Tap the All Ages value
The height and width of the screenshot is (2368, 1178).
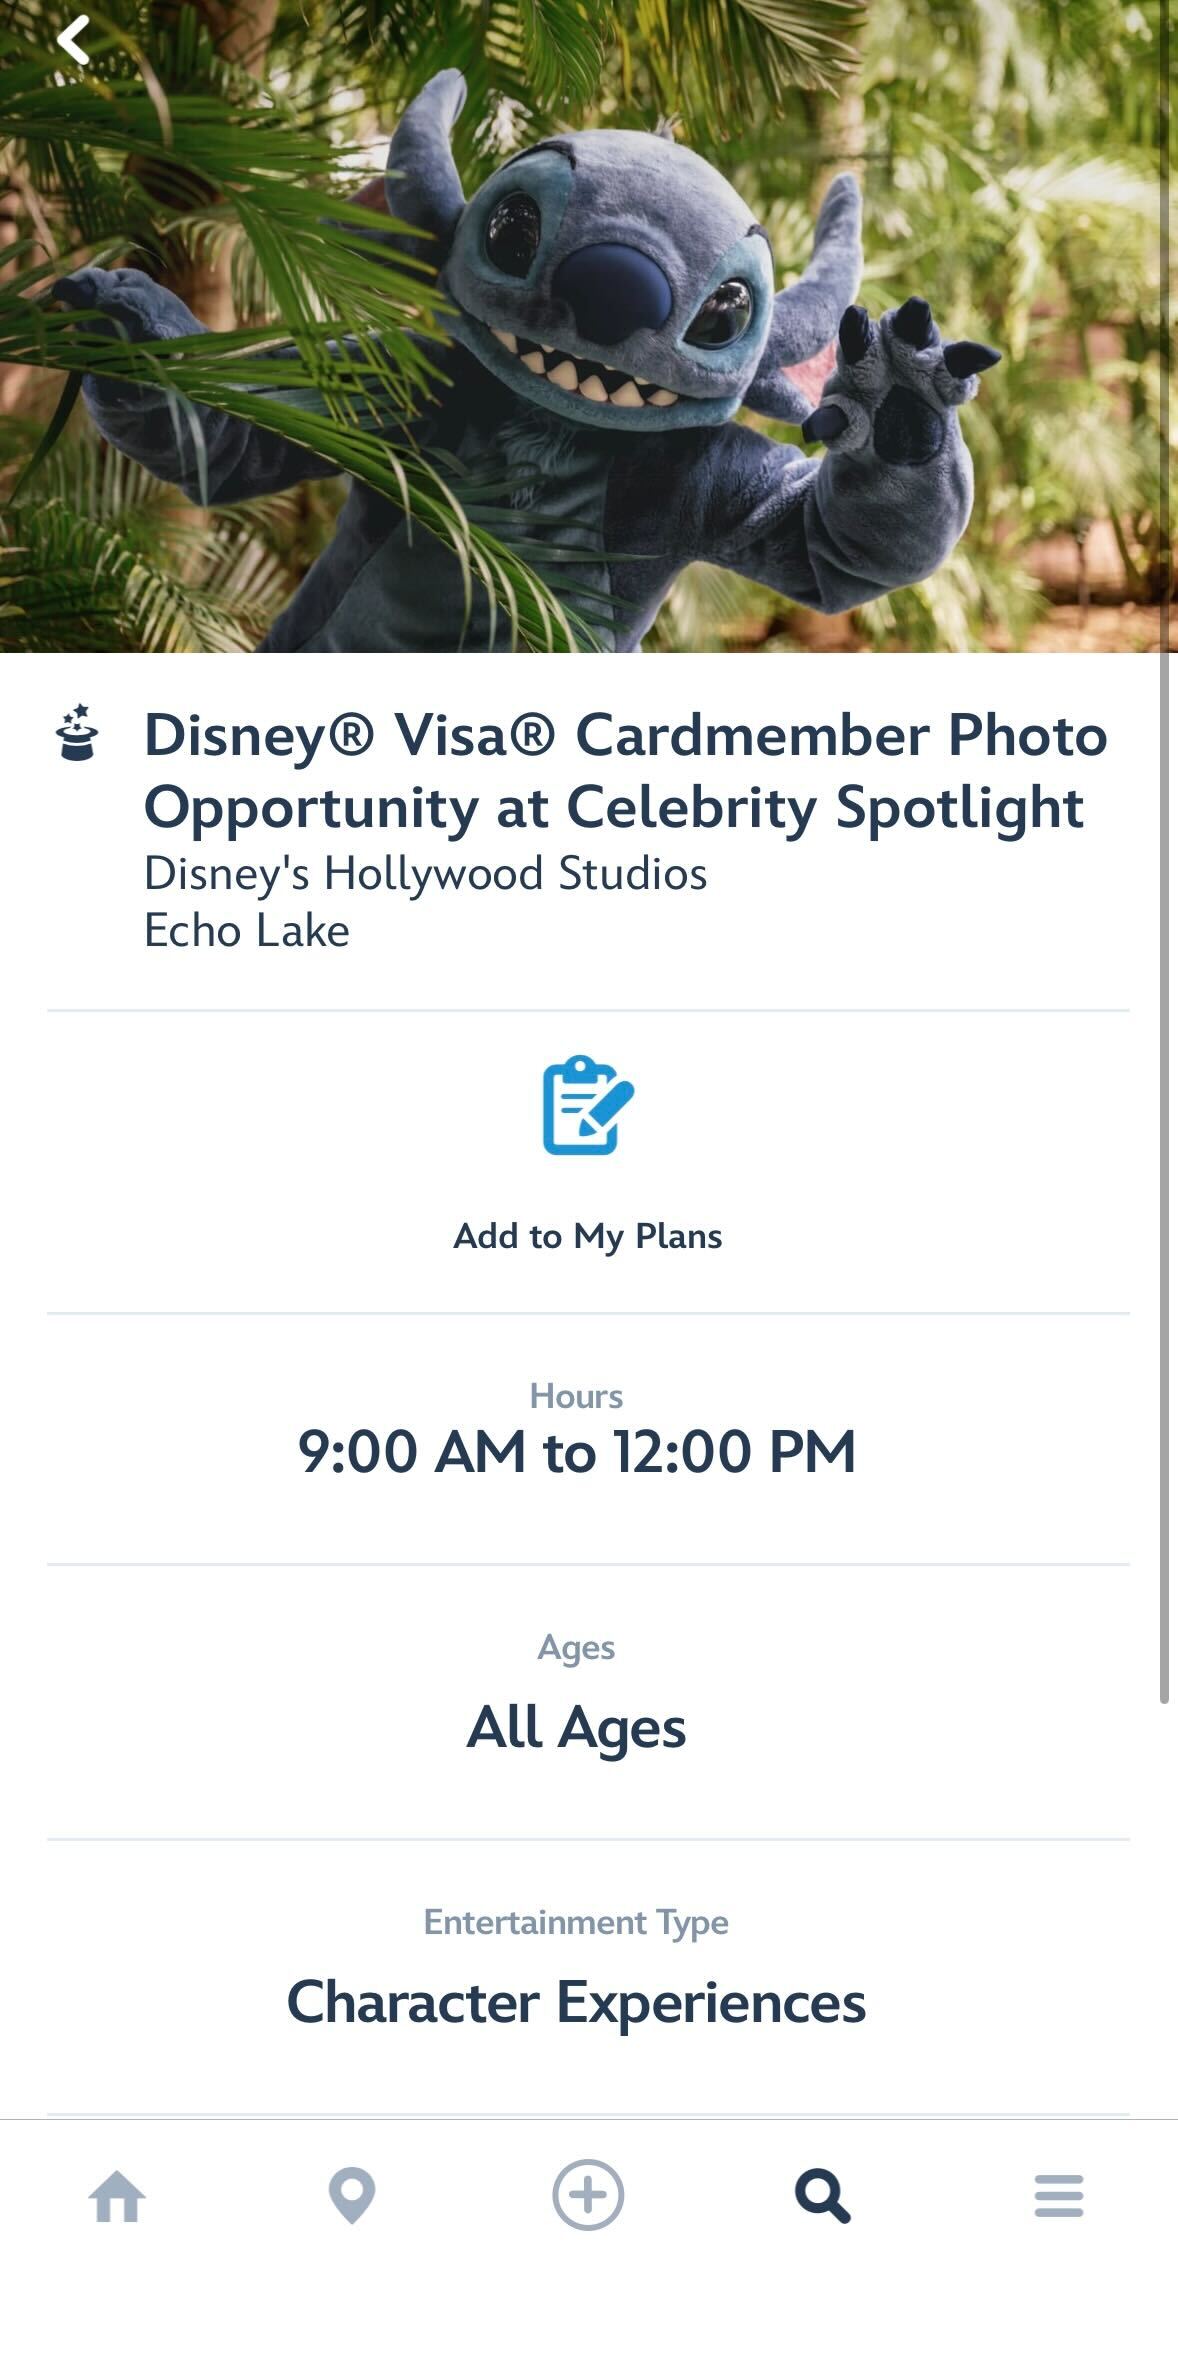pos(577,1727)
